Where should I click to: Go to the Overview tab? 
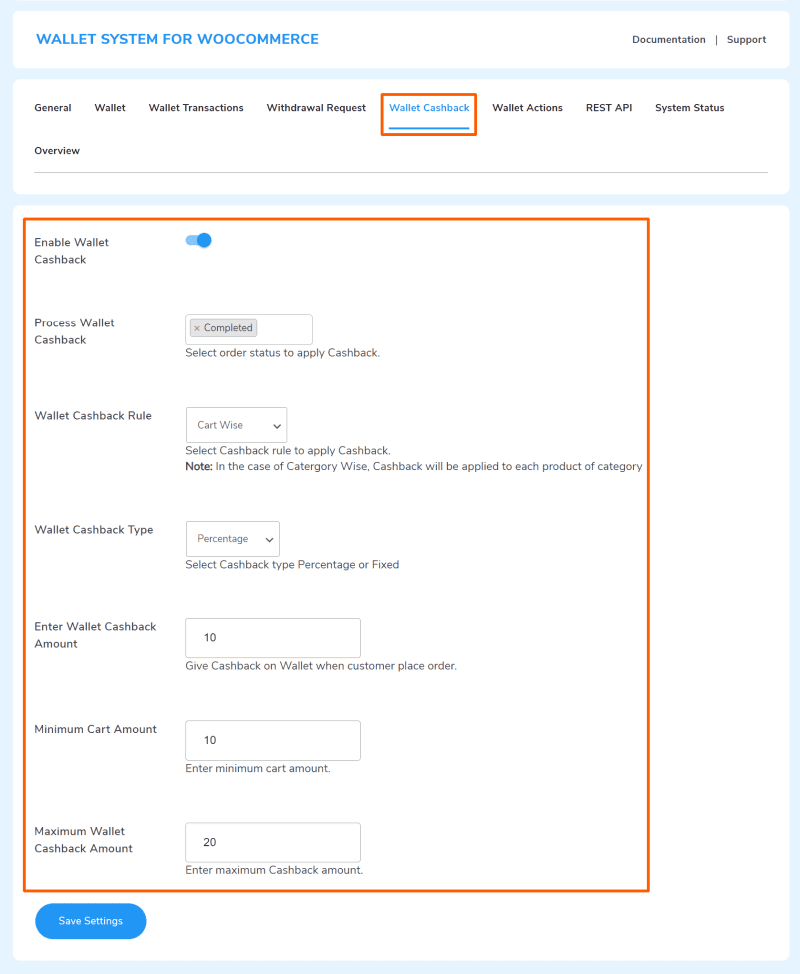[57, 150]
